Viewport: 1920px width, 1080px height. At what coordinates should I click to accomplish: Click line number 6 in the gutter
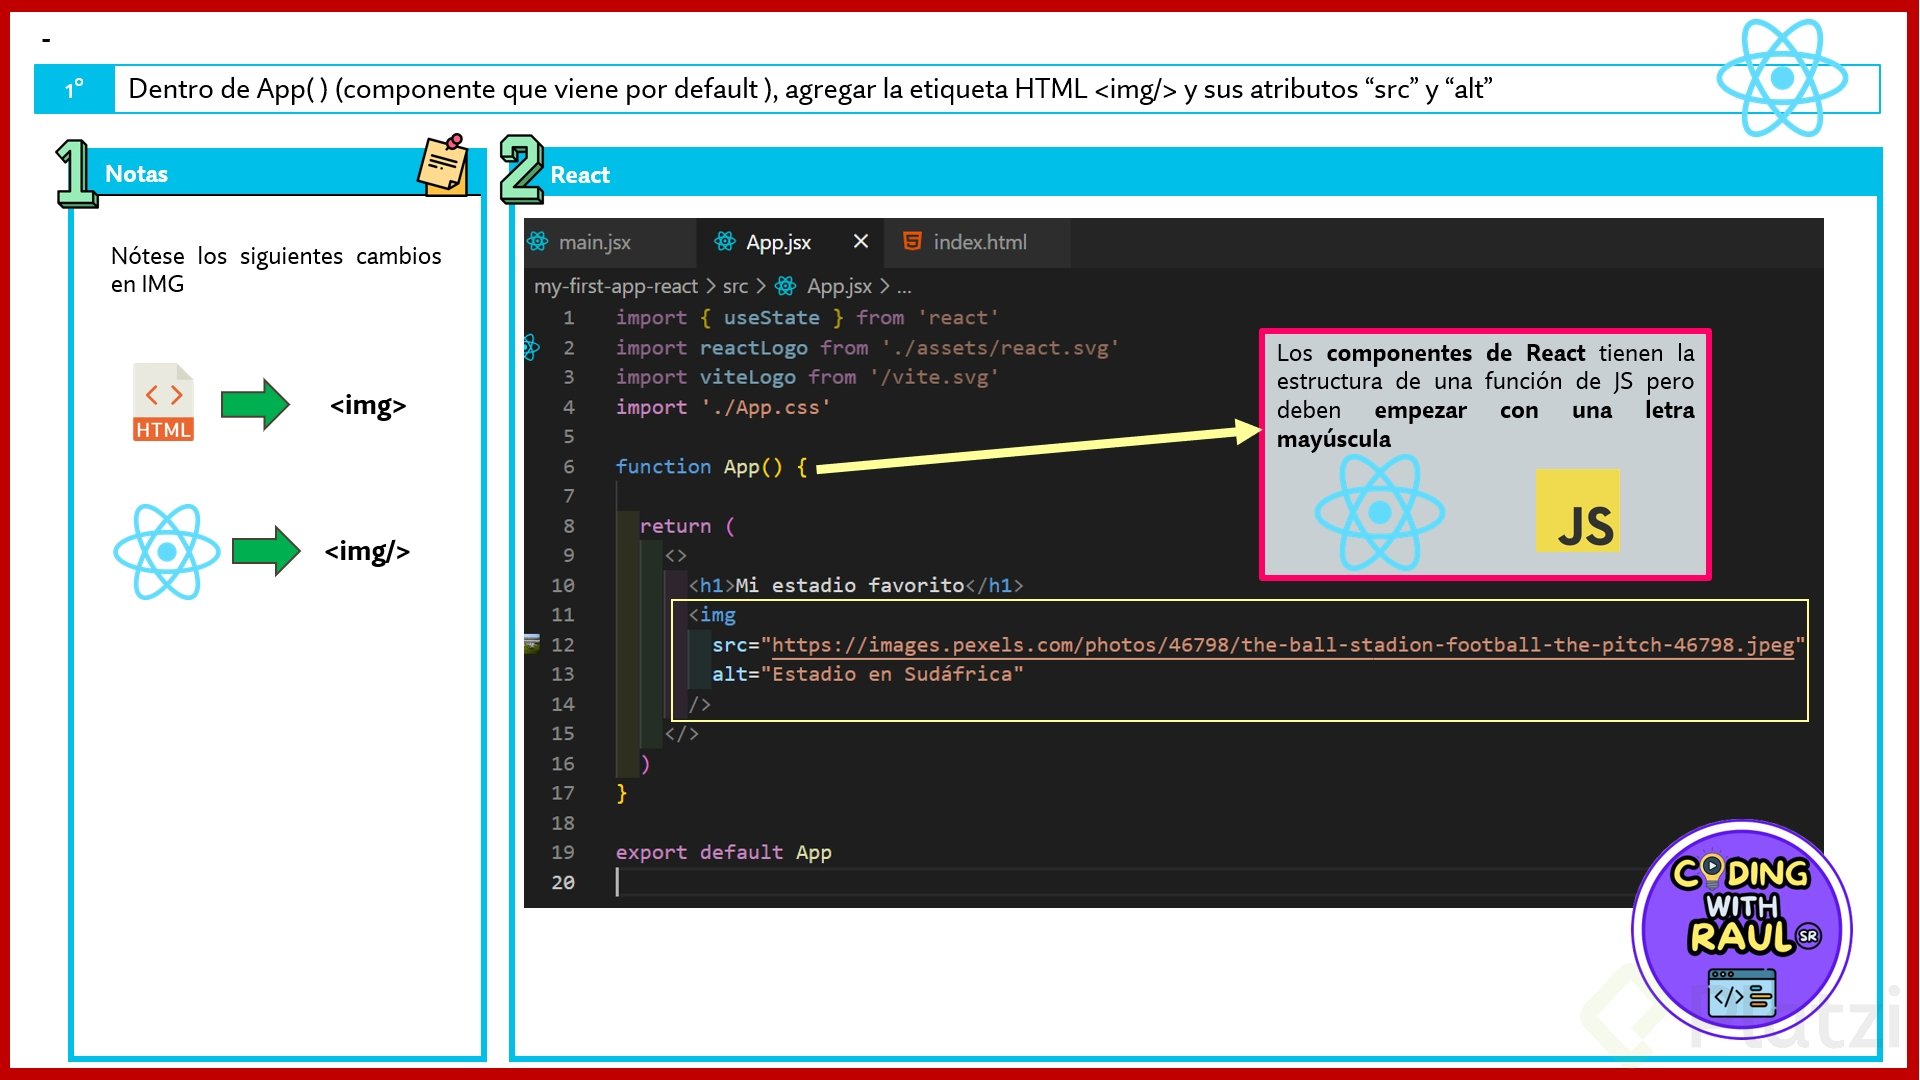click(x=568, y=466)
